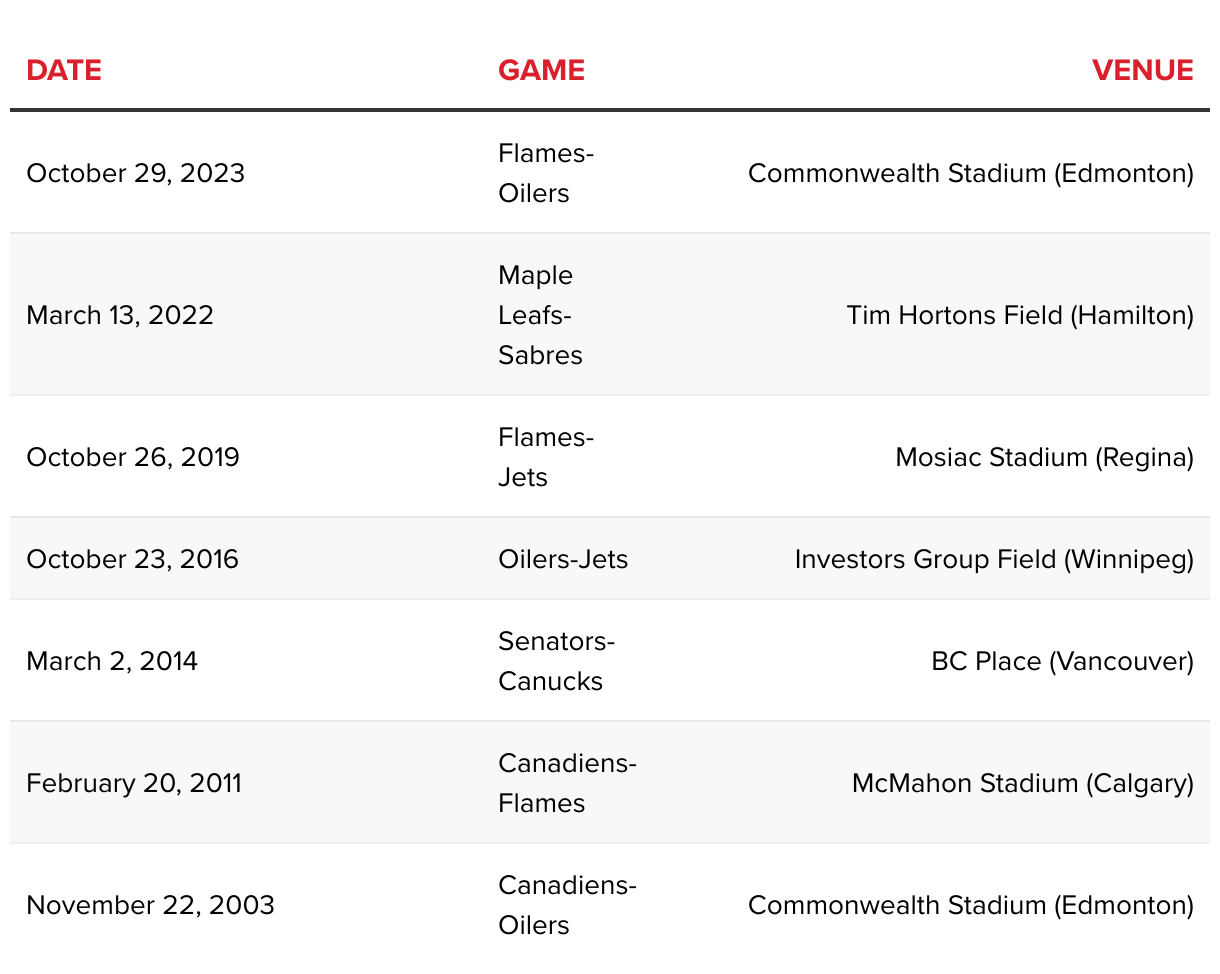The width and height of the screenshot is (1220, 974).
Task: Click Investors Group Field (Winnipeg) venue
Action: 994,558
